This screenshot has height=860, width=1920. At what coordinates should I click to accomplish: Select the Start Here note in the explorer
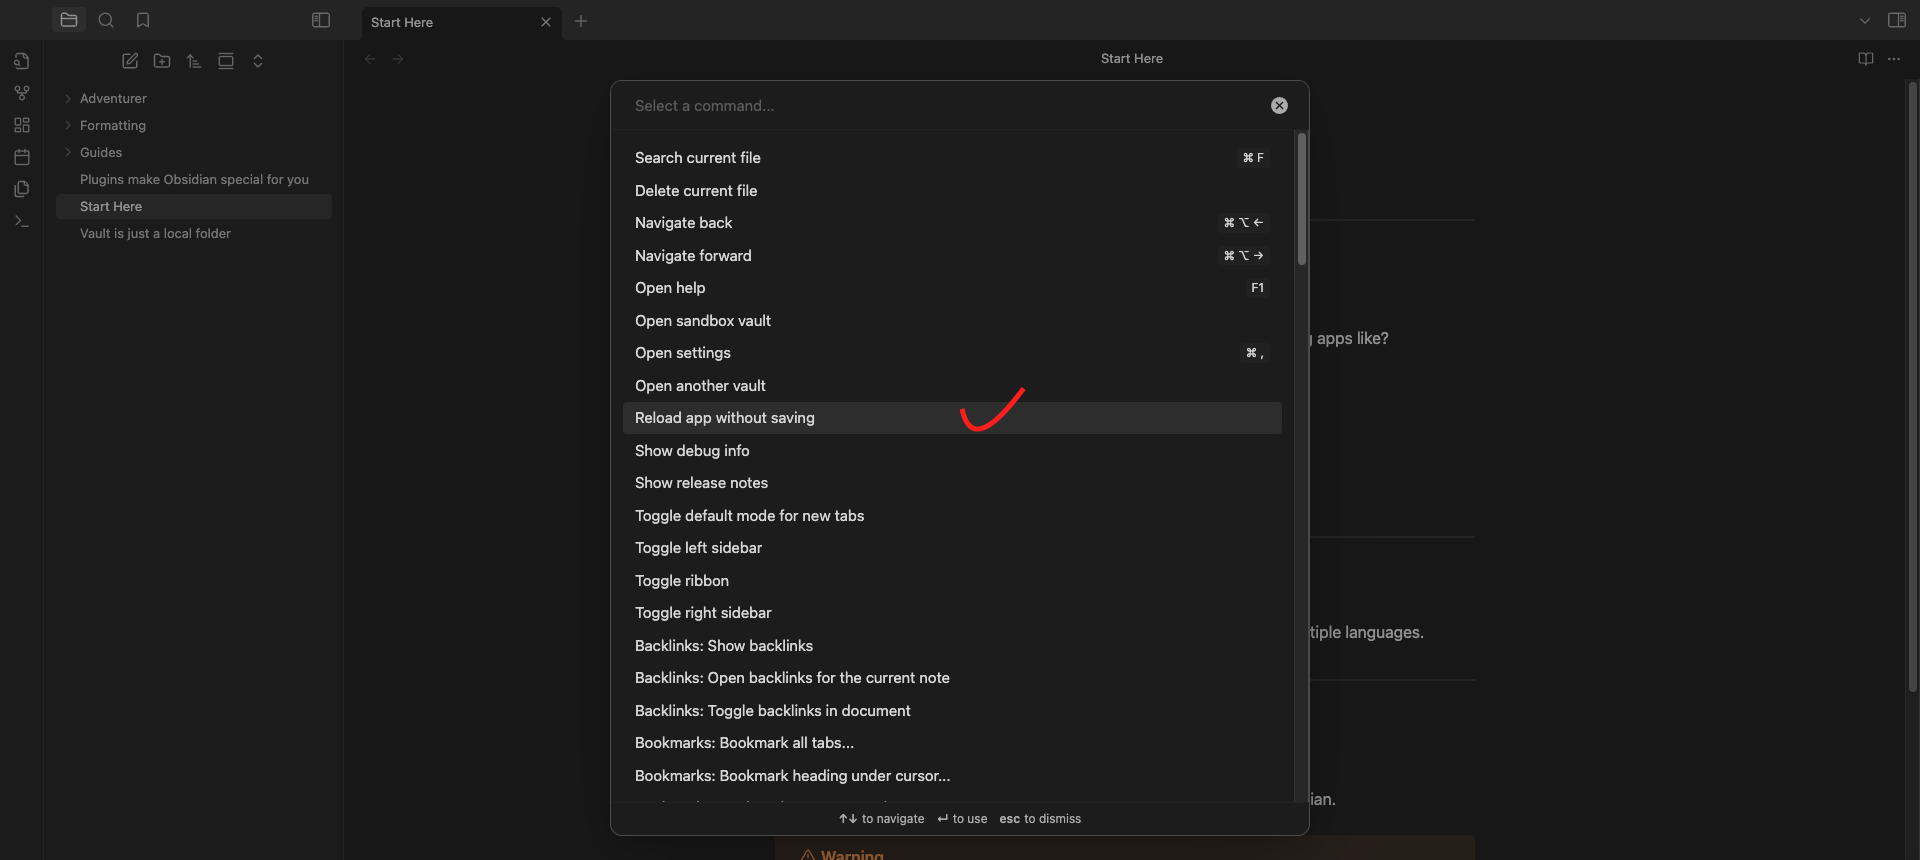194,206
